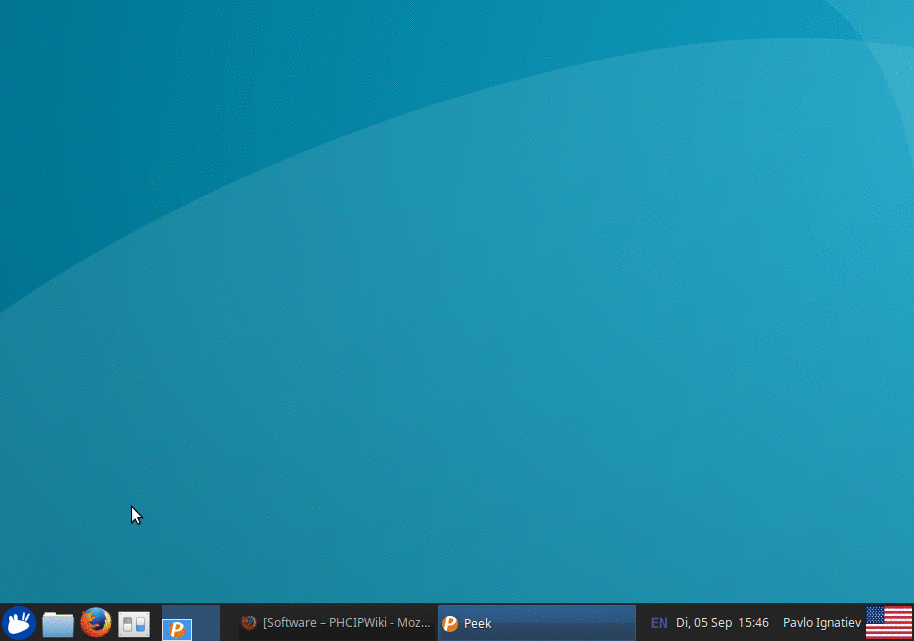Click the settings switches panel launcher icon
The width and height of the screenshot is (914, 641).
point(134,624)
